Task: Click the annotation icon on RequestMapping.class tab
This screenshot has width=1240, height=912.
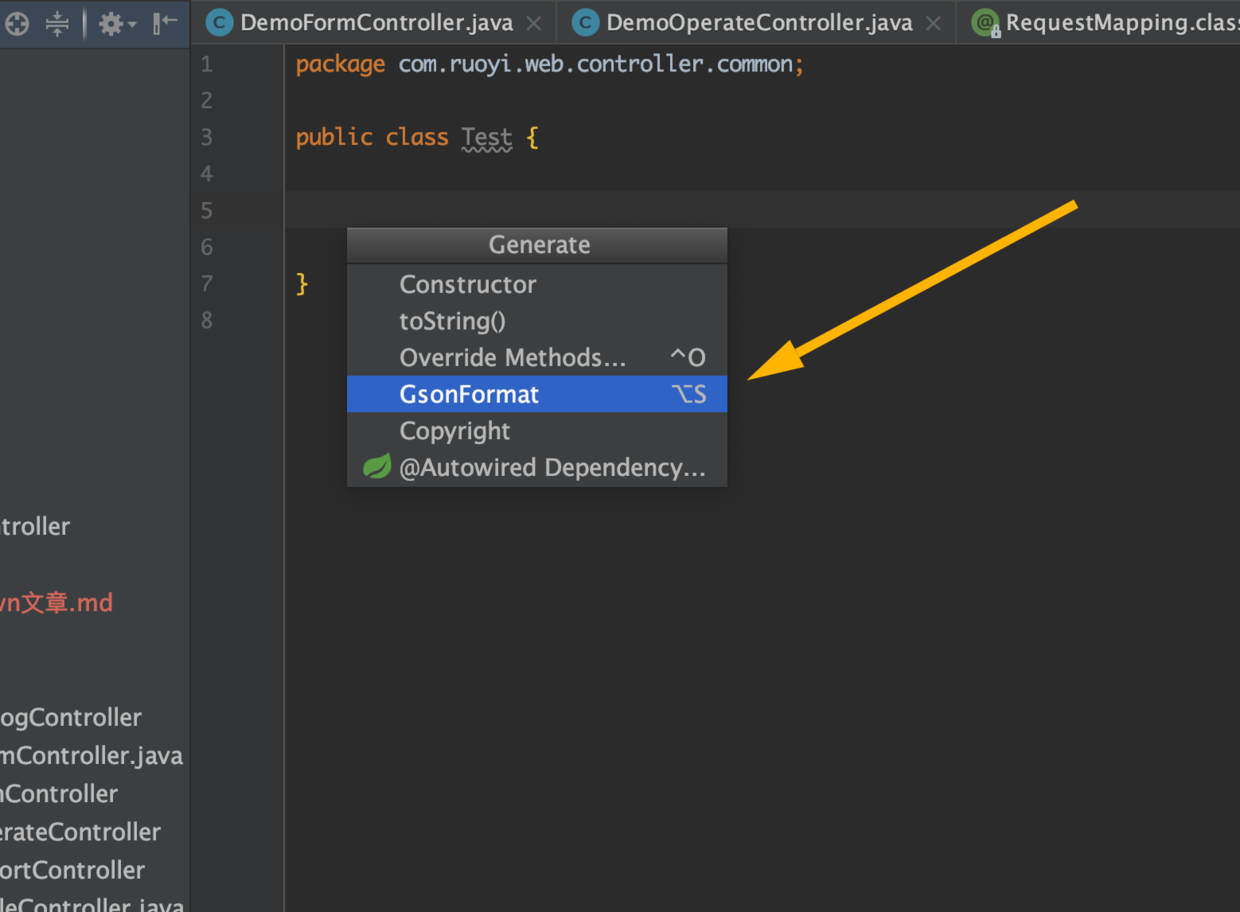Action: (986, 24)
